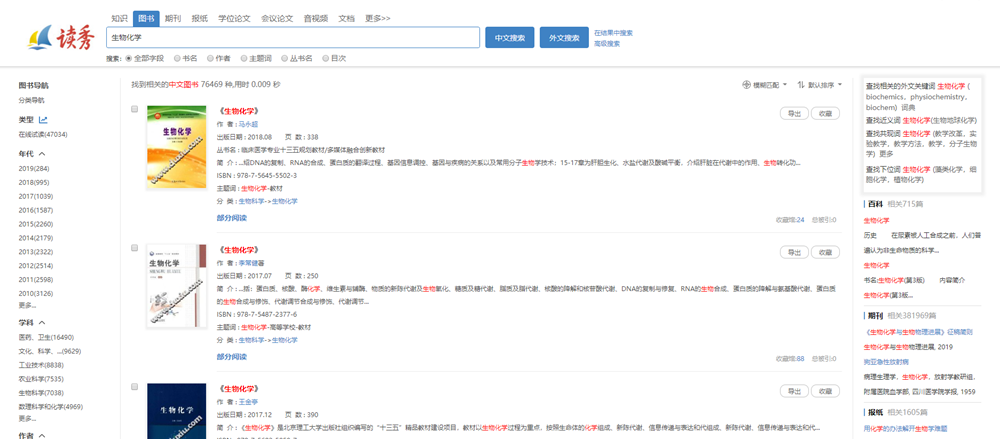Viewport: 1000px width, 439px height.
Task: Click the 中文搜索 button
Action: 510,38
